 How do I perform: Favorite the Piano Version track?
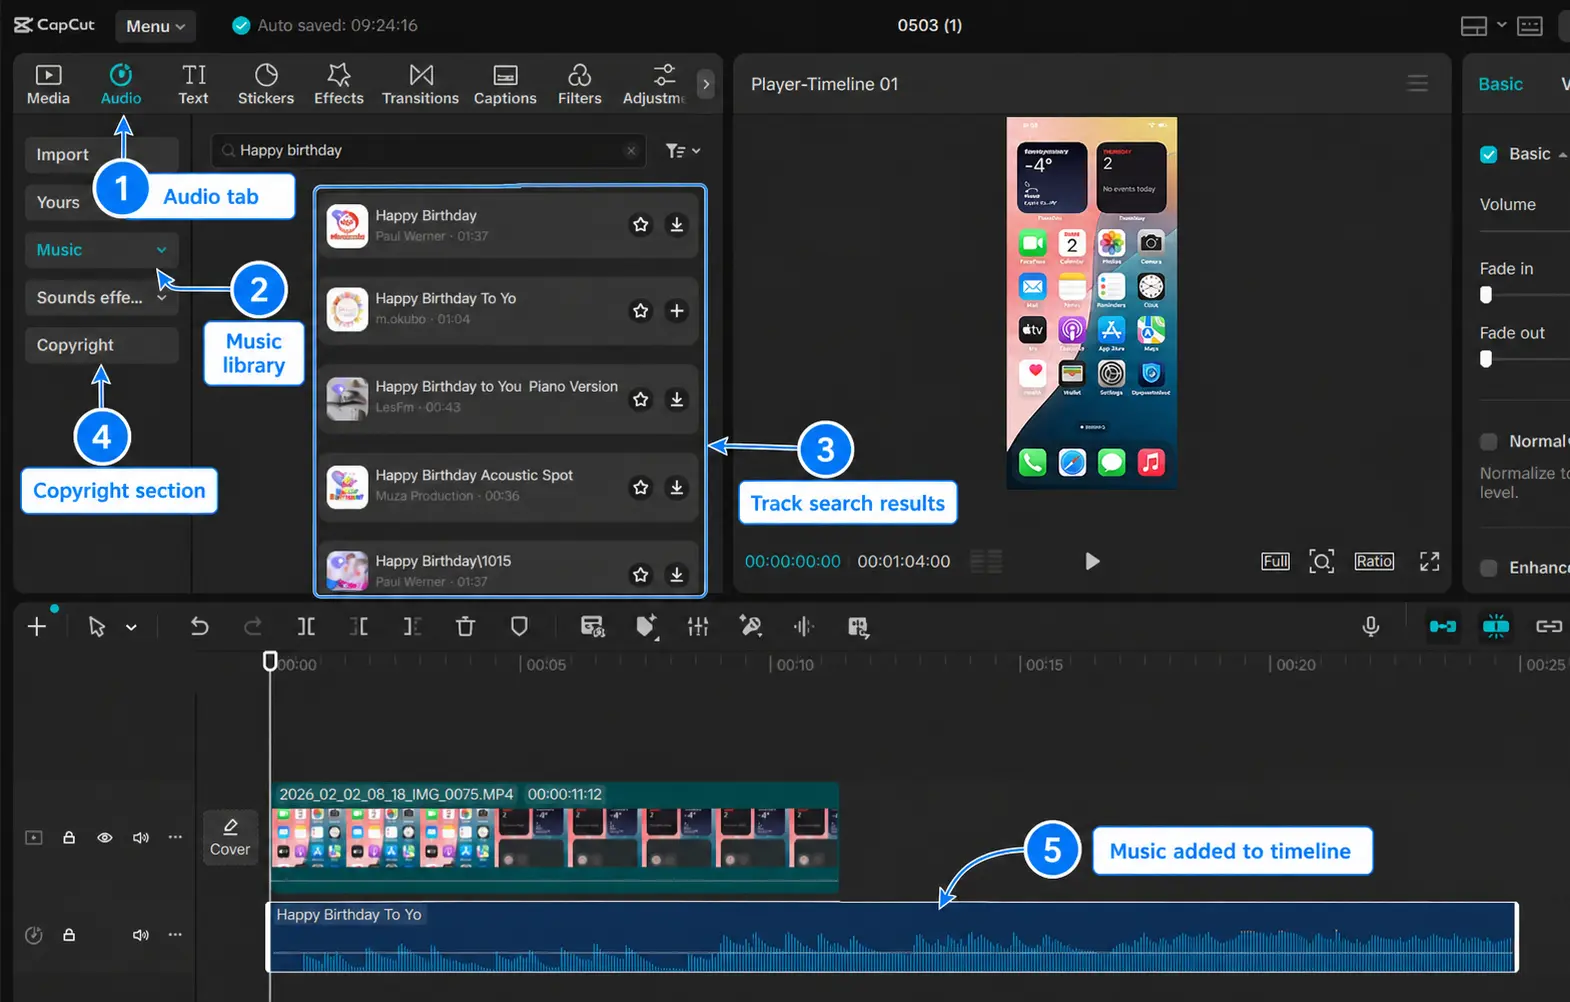641,399
